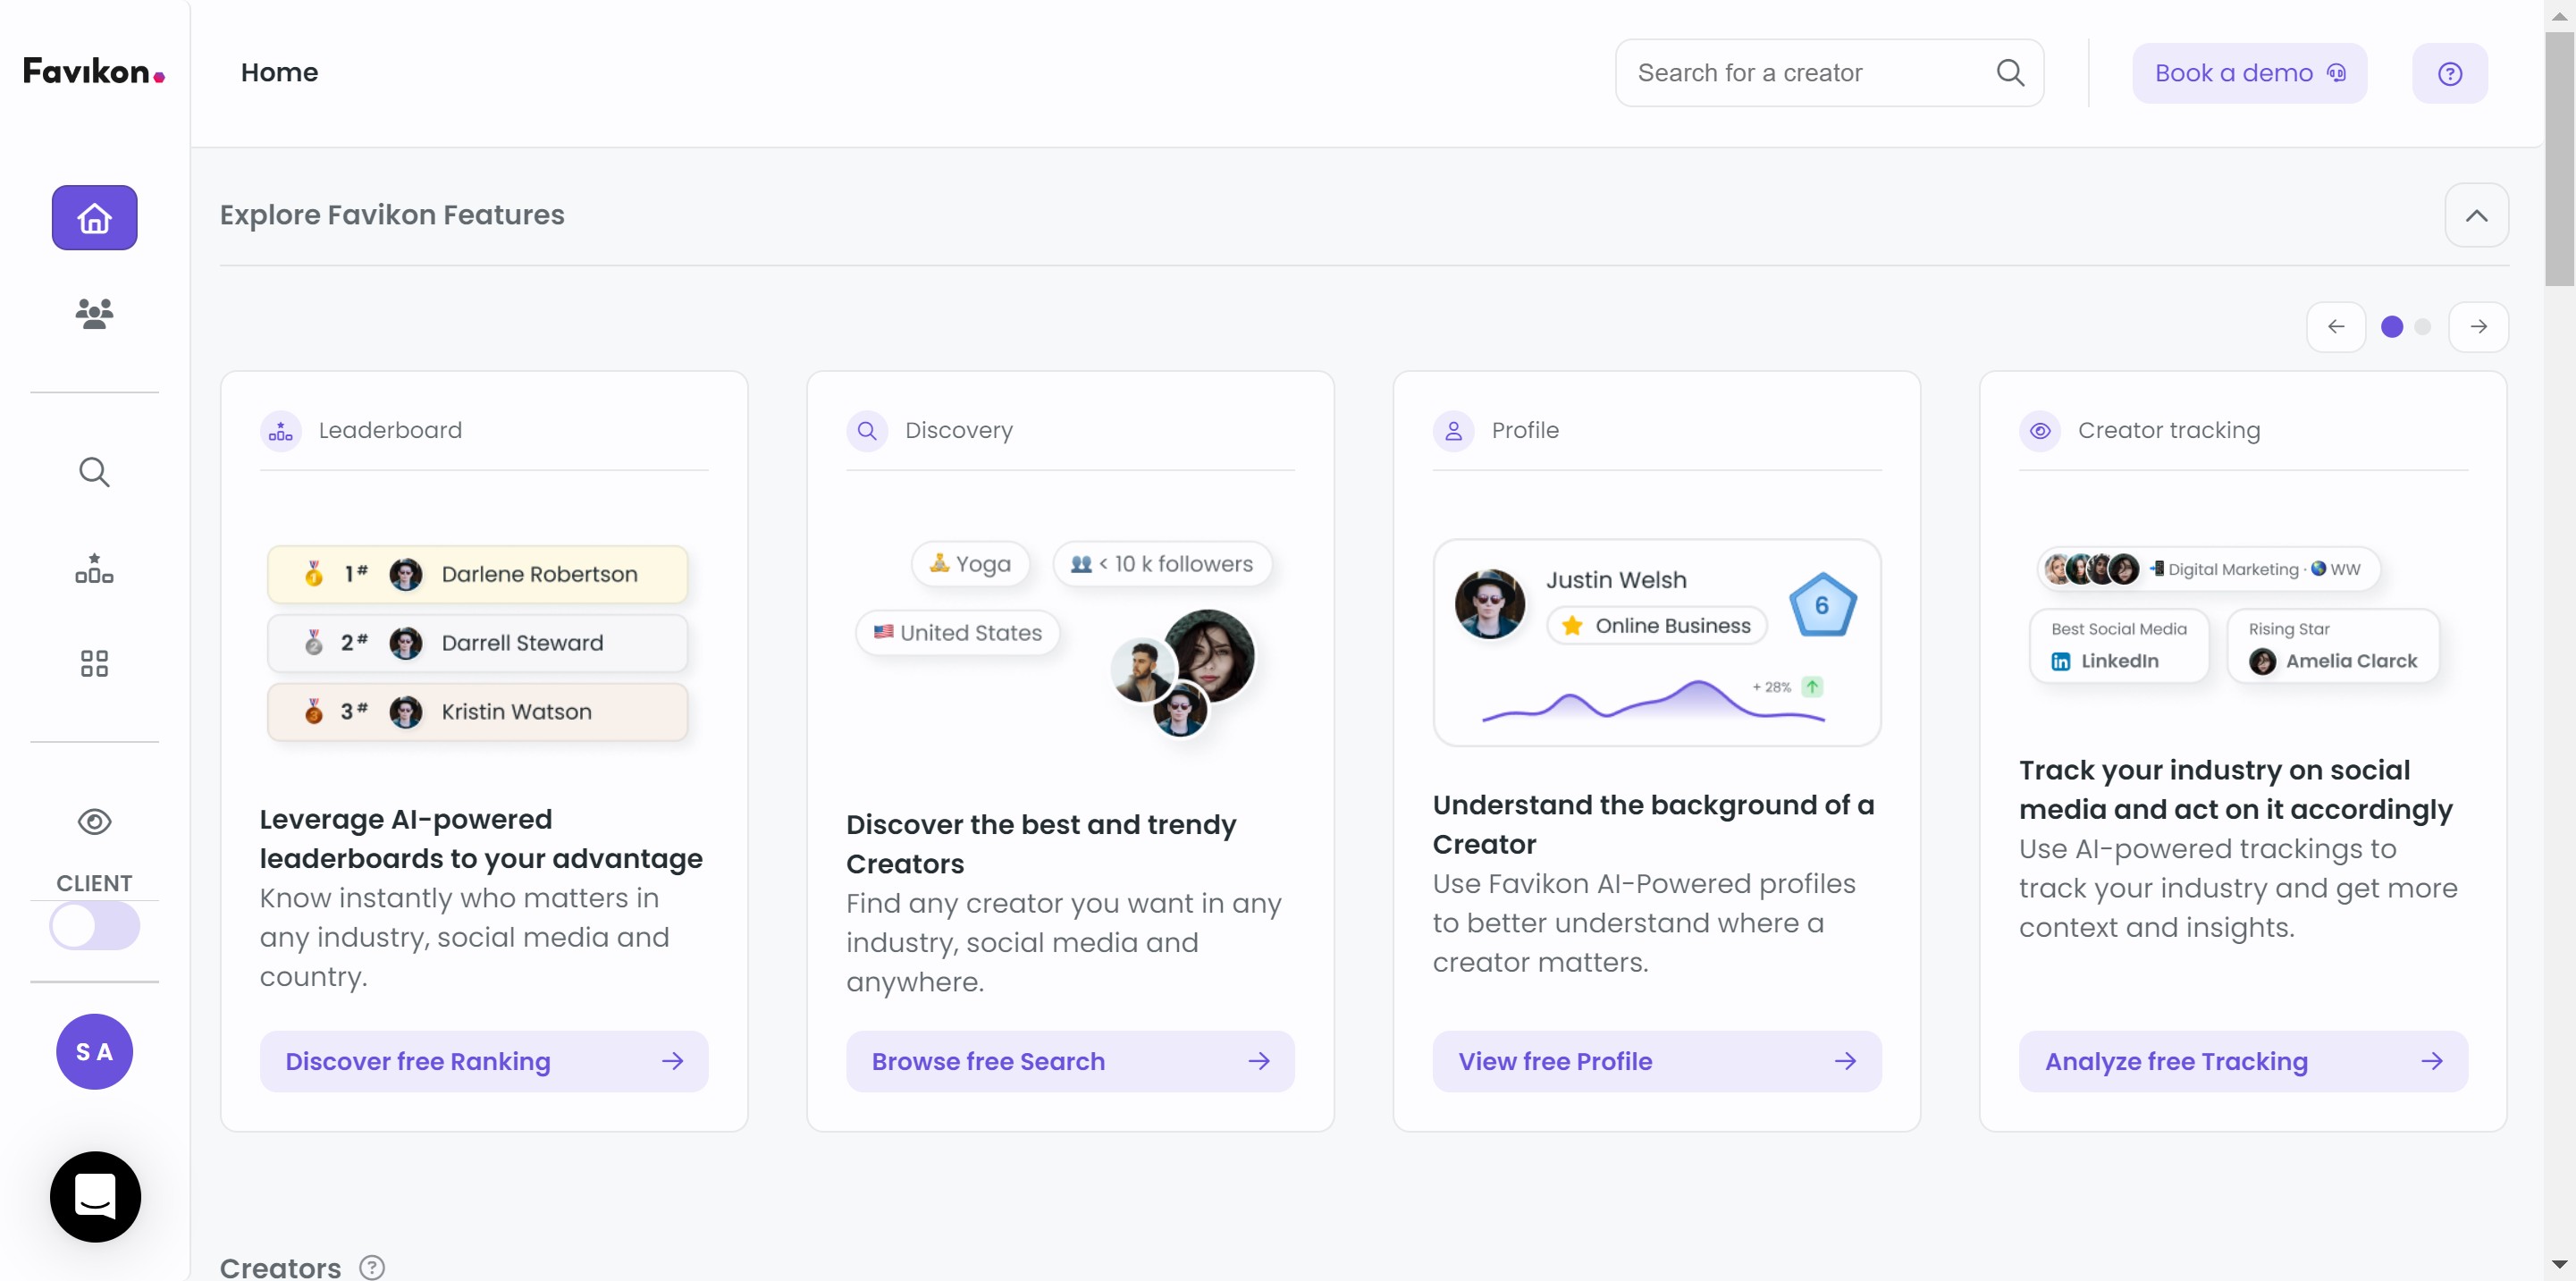Click the help question mark button
Viewport: 2576px width, 1281px height.
(x=2449, y=73)
